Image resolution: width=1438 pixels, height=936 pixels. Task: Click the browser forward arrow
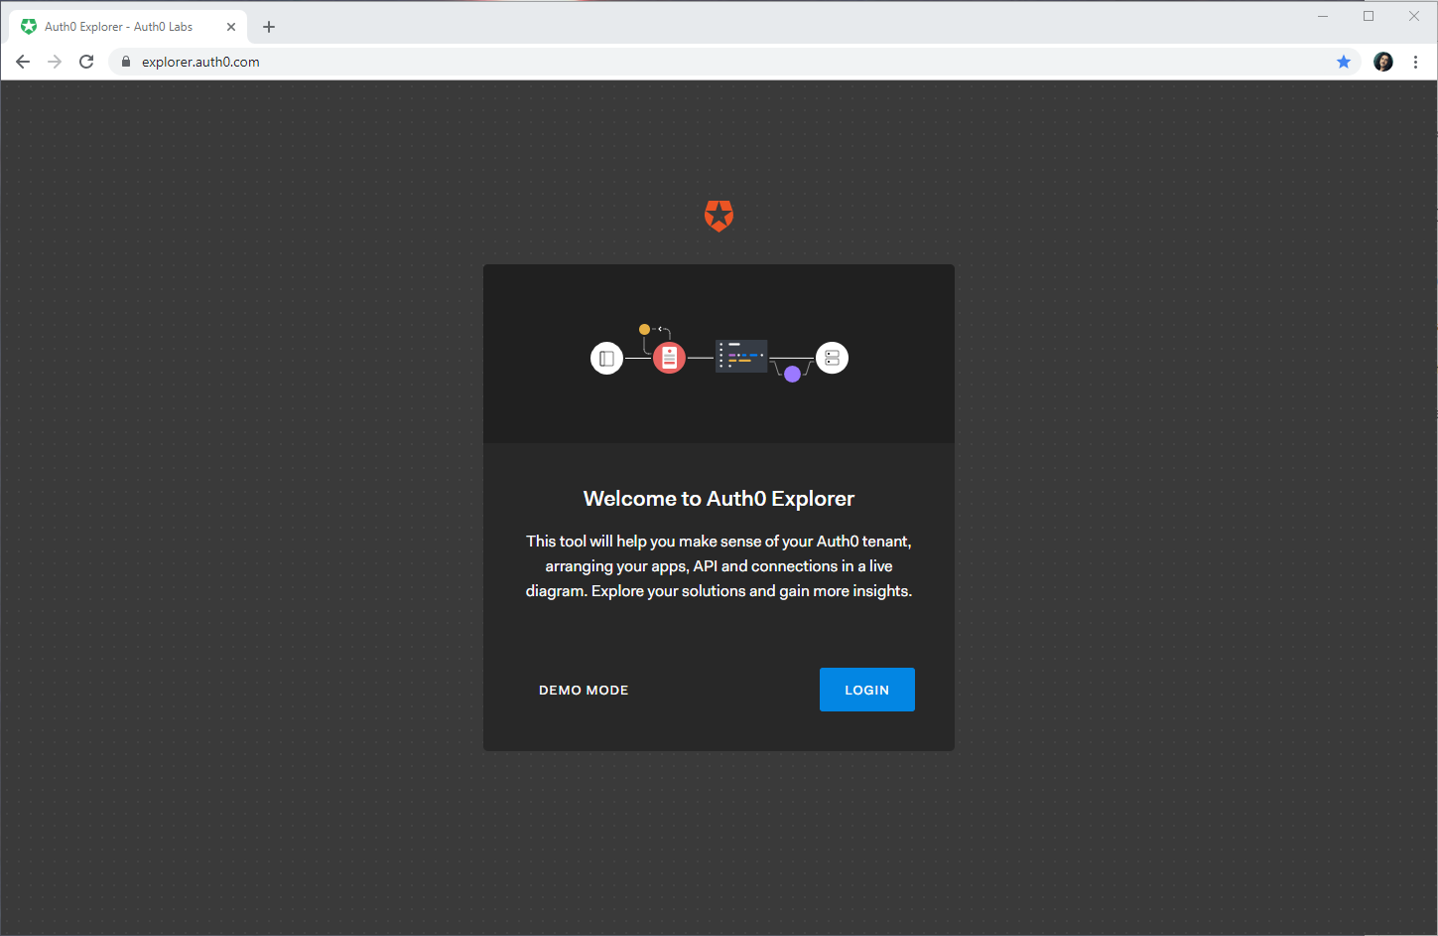click(55, 62)
